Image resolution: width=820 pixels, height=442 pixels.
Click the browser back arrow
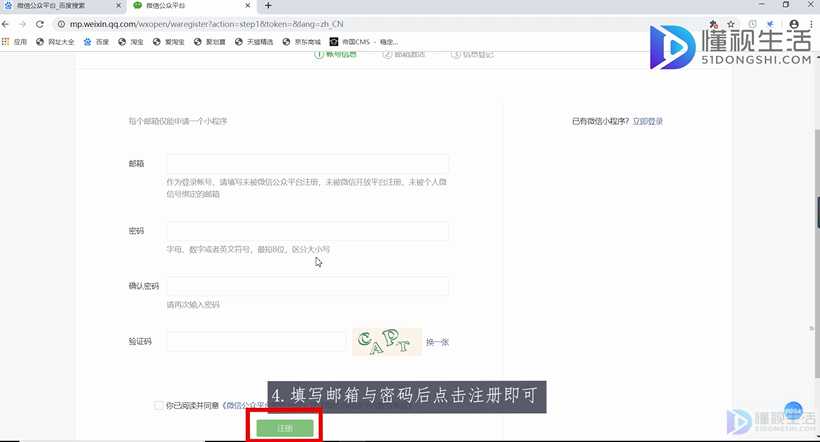tap(8, 23)
